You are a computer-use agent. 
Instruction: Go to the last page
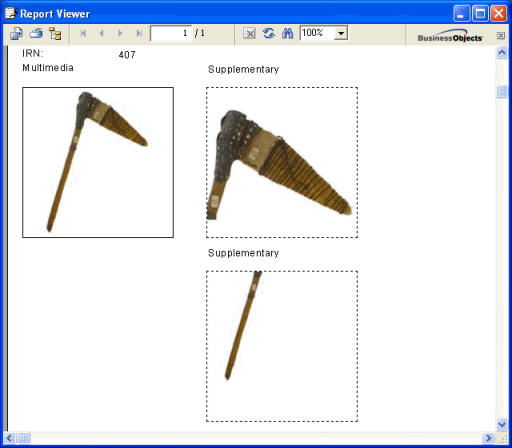tap(139, 33)
